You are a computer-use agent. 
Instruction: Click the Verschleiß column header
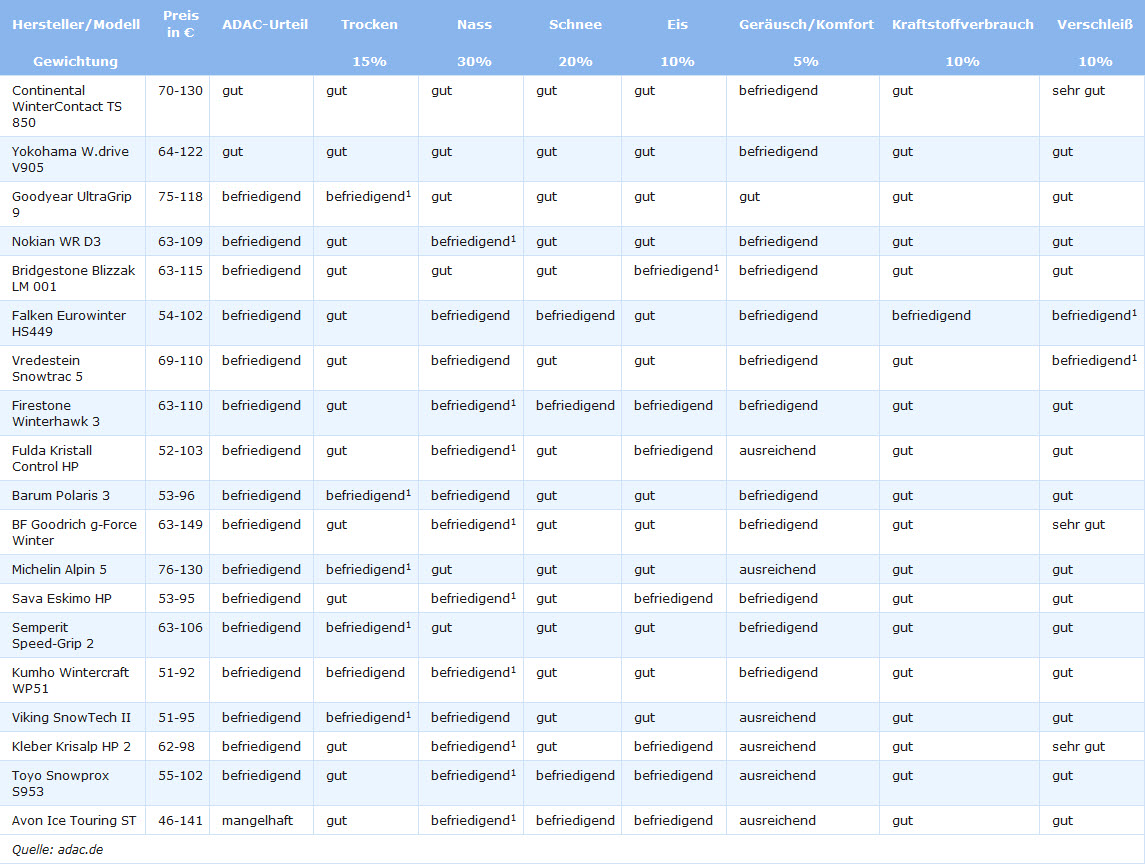click(1095, 24)
